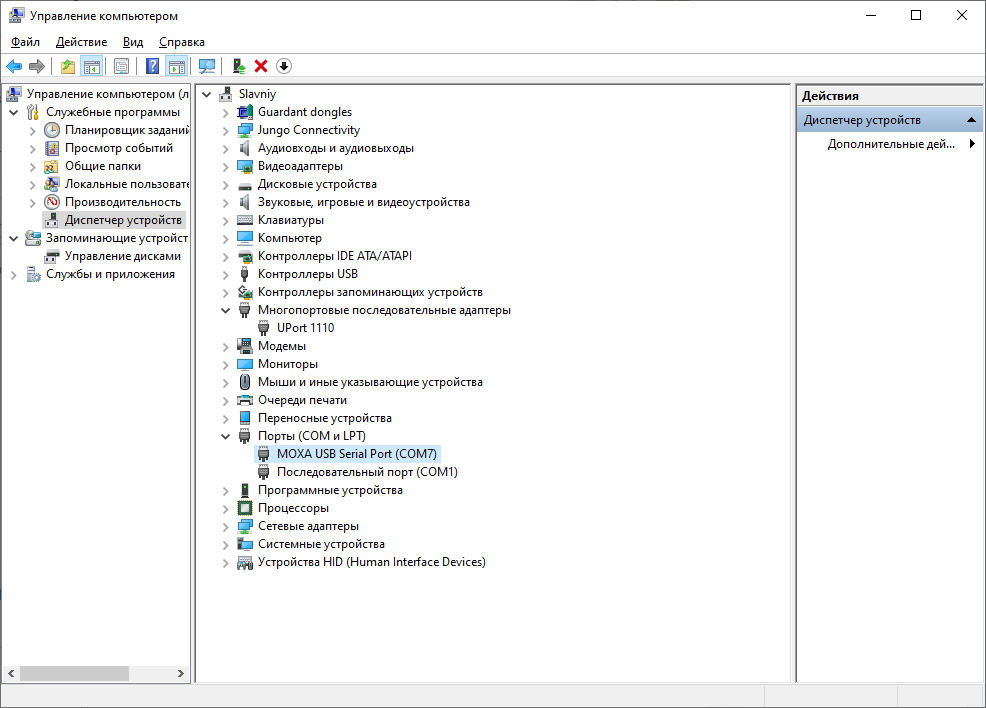Click the left pane horizontal scrollbar thumb
The height and width of the screenshot is (708, 986).
pyautogui.click(x=74, y=673)
